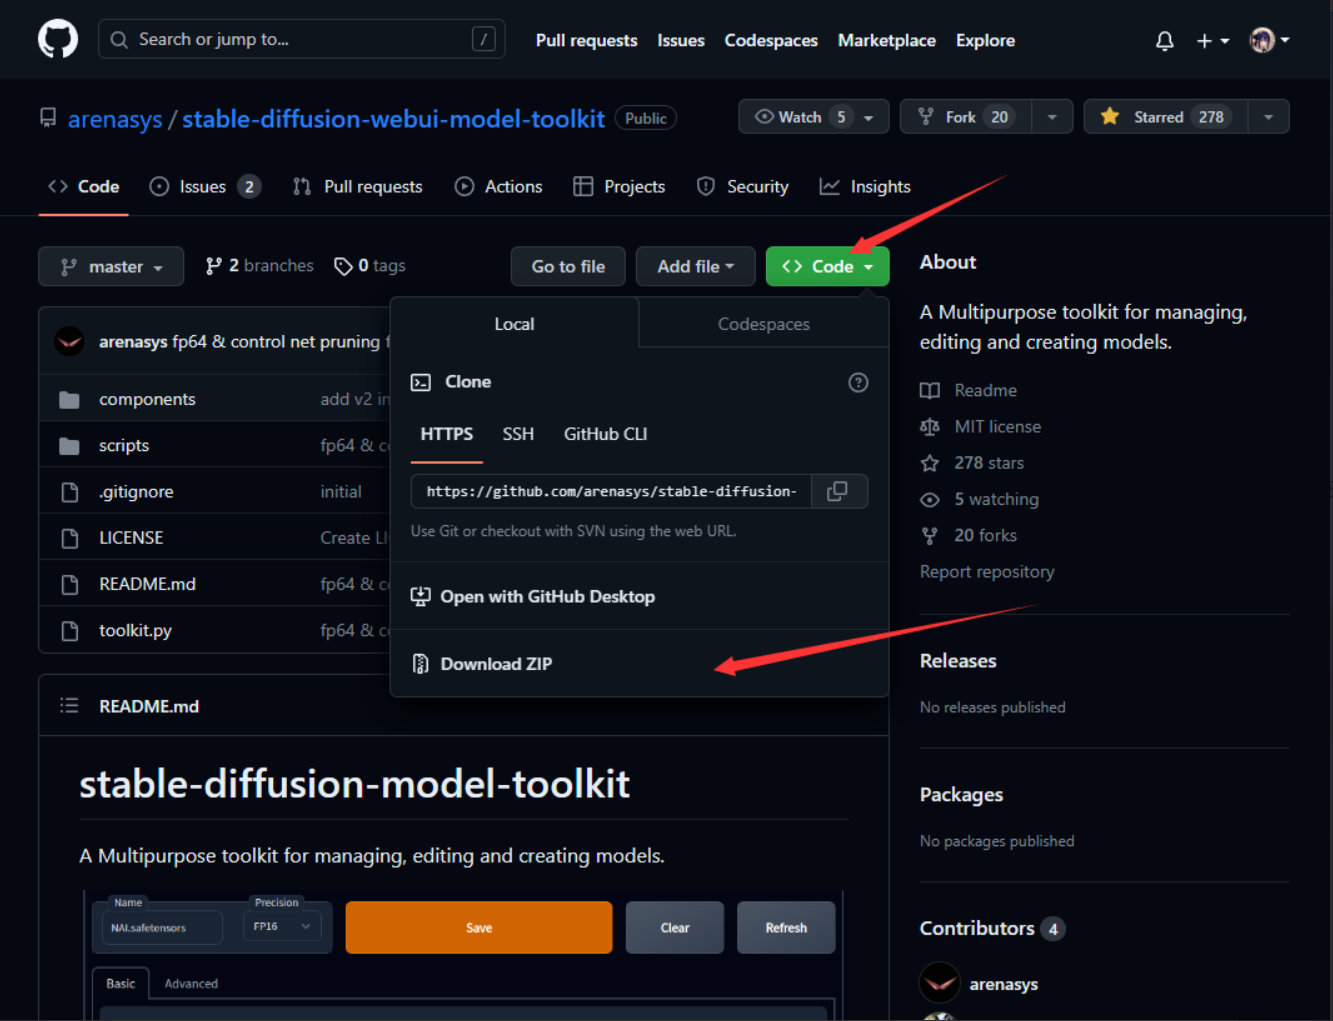The height and width of the screenshot is (1021, 1333).
Task: Toggle the Starred button
Action: 1166,117
